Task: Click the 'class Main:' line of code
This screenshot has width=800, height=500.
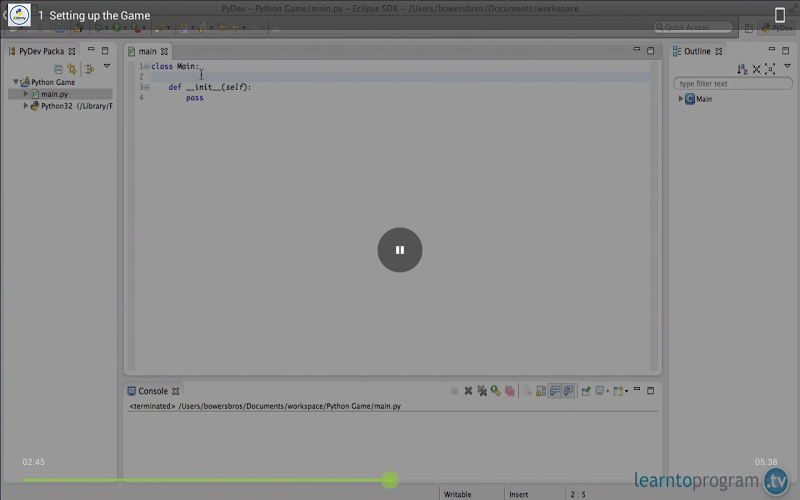Action: pos(175,66)
